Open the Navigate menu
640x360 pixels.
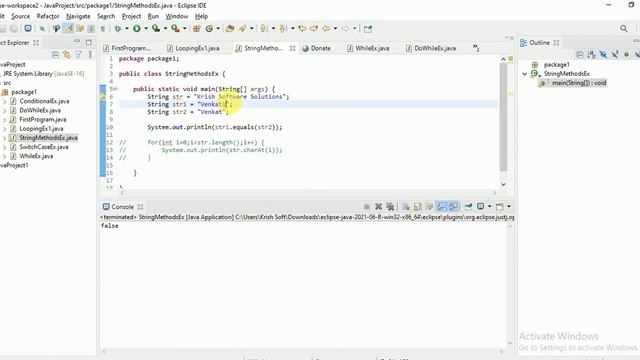pos(78,16)
